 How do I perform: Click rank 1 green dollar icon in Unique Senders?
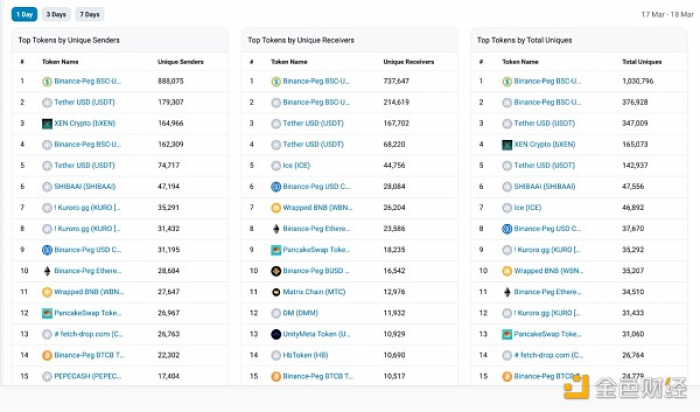point(47,81)
